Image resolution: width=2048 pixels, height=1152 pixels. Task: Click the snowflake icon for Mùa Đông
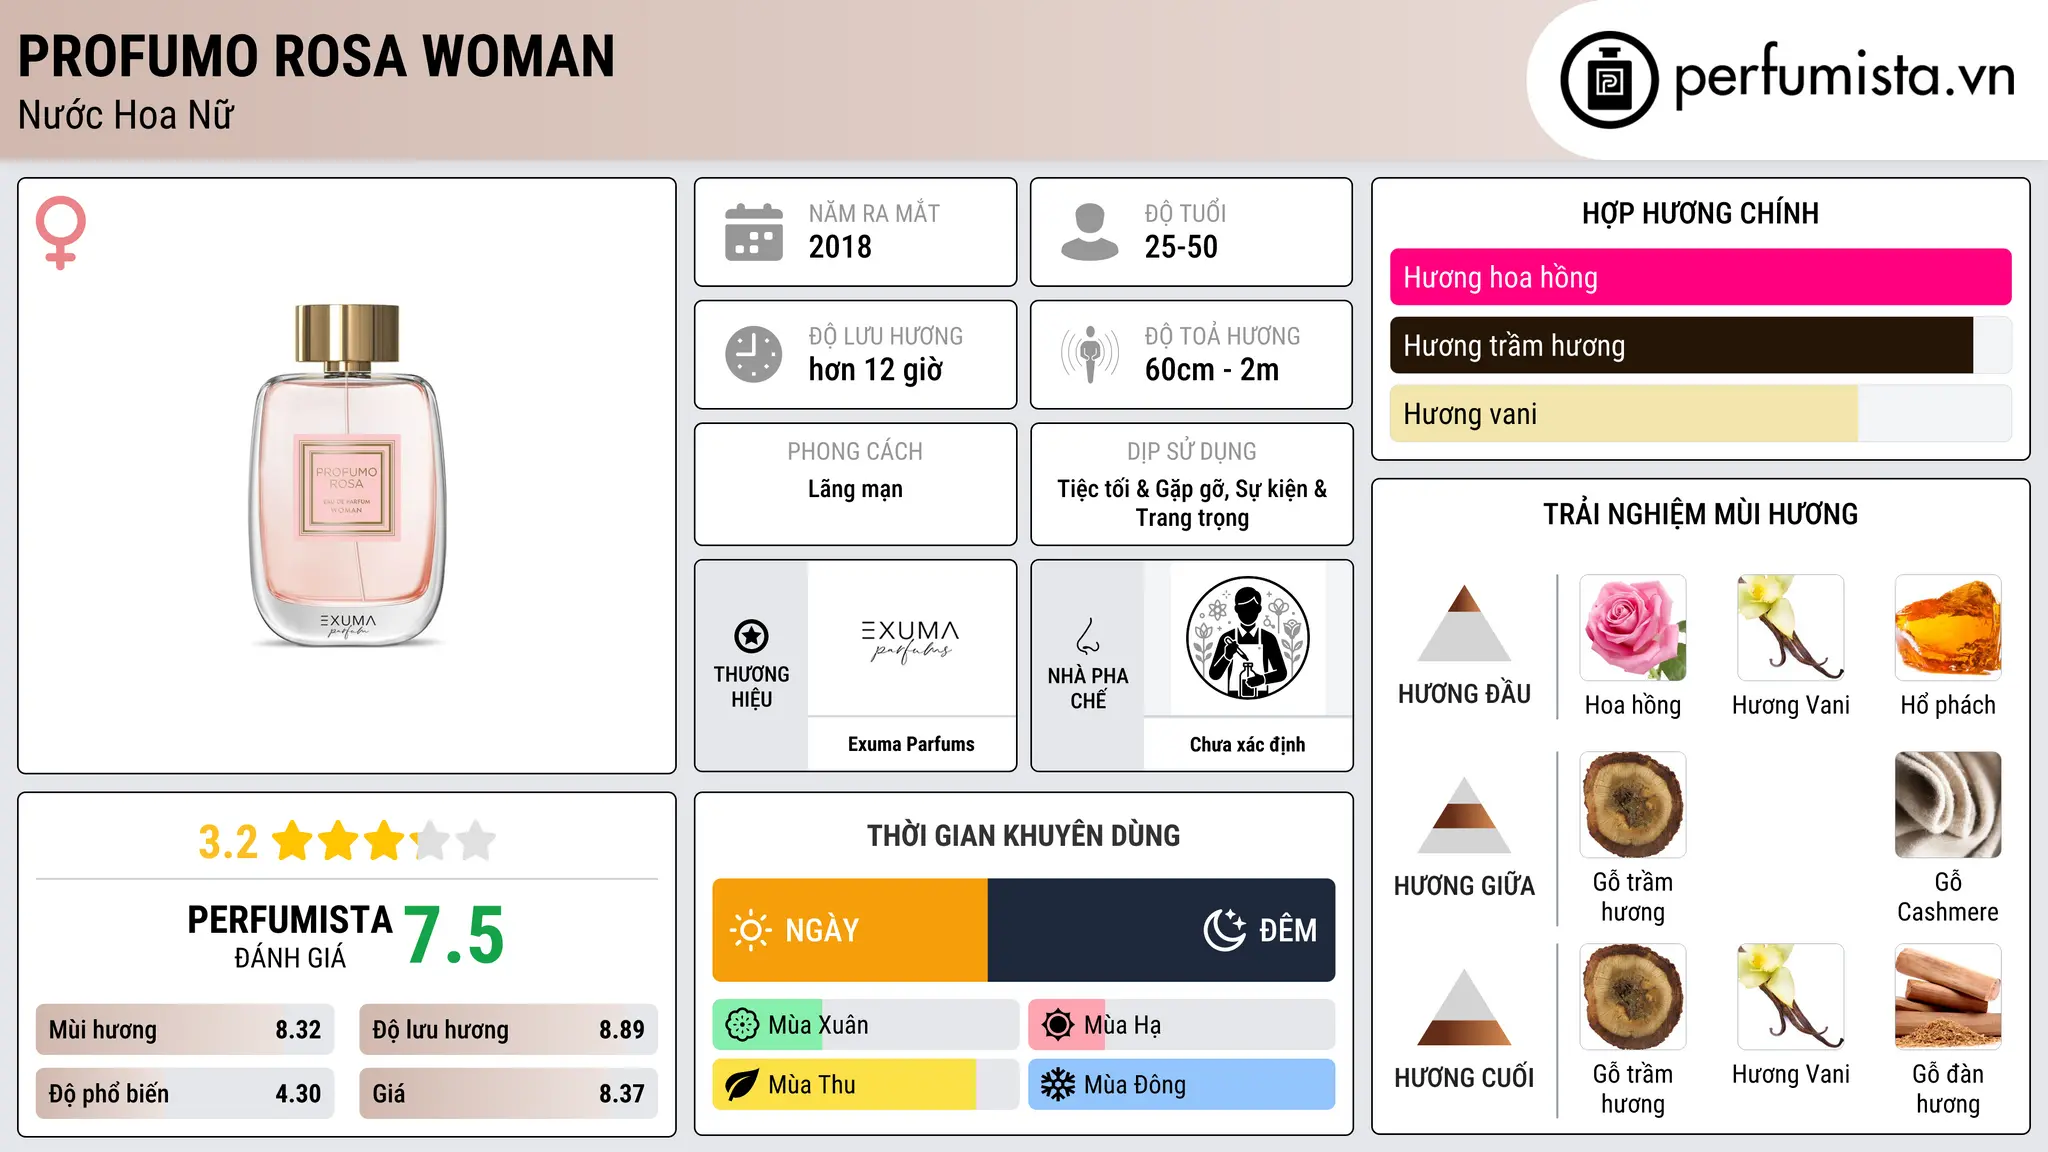click(x=1058, y=1085)
